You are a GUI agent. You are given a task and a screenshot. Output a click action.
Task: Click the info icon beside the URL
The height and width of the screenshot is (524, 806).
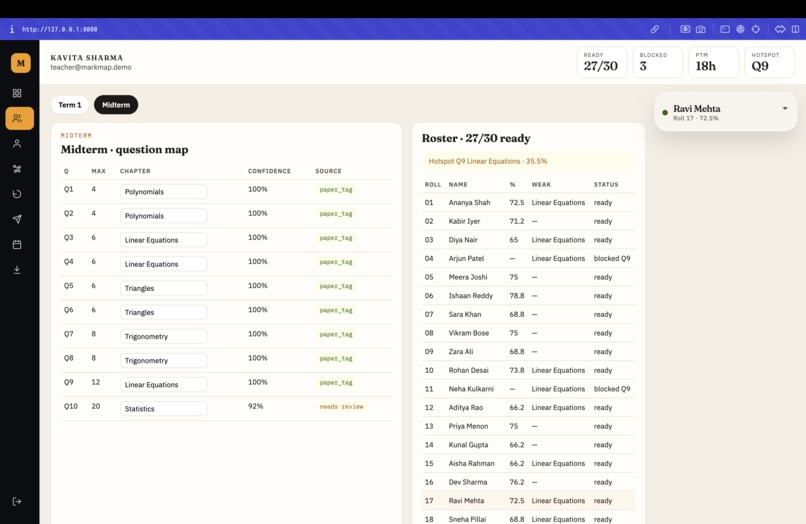tap(11, 29)
